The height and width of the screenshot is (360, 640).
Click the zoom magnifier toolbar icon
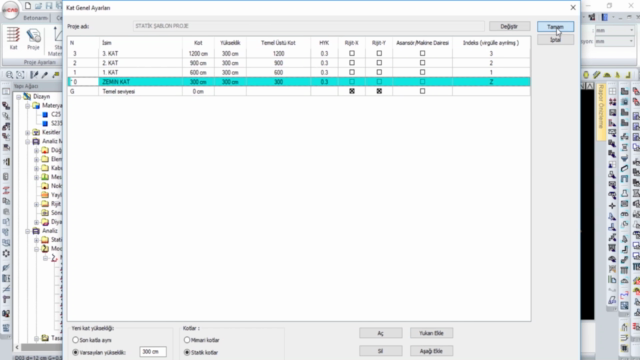[9, 75]
